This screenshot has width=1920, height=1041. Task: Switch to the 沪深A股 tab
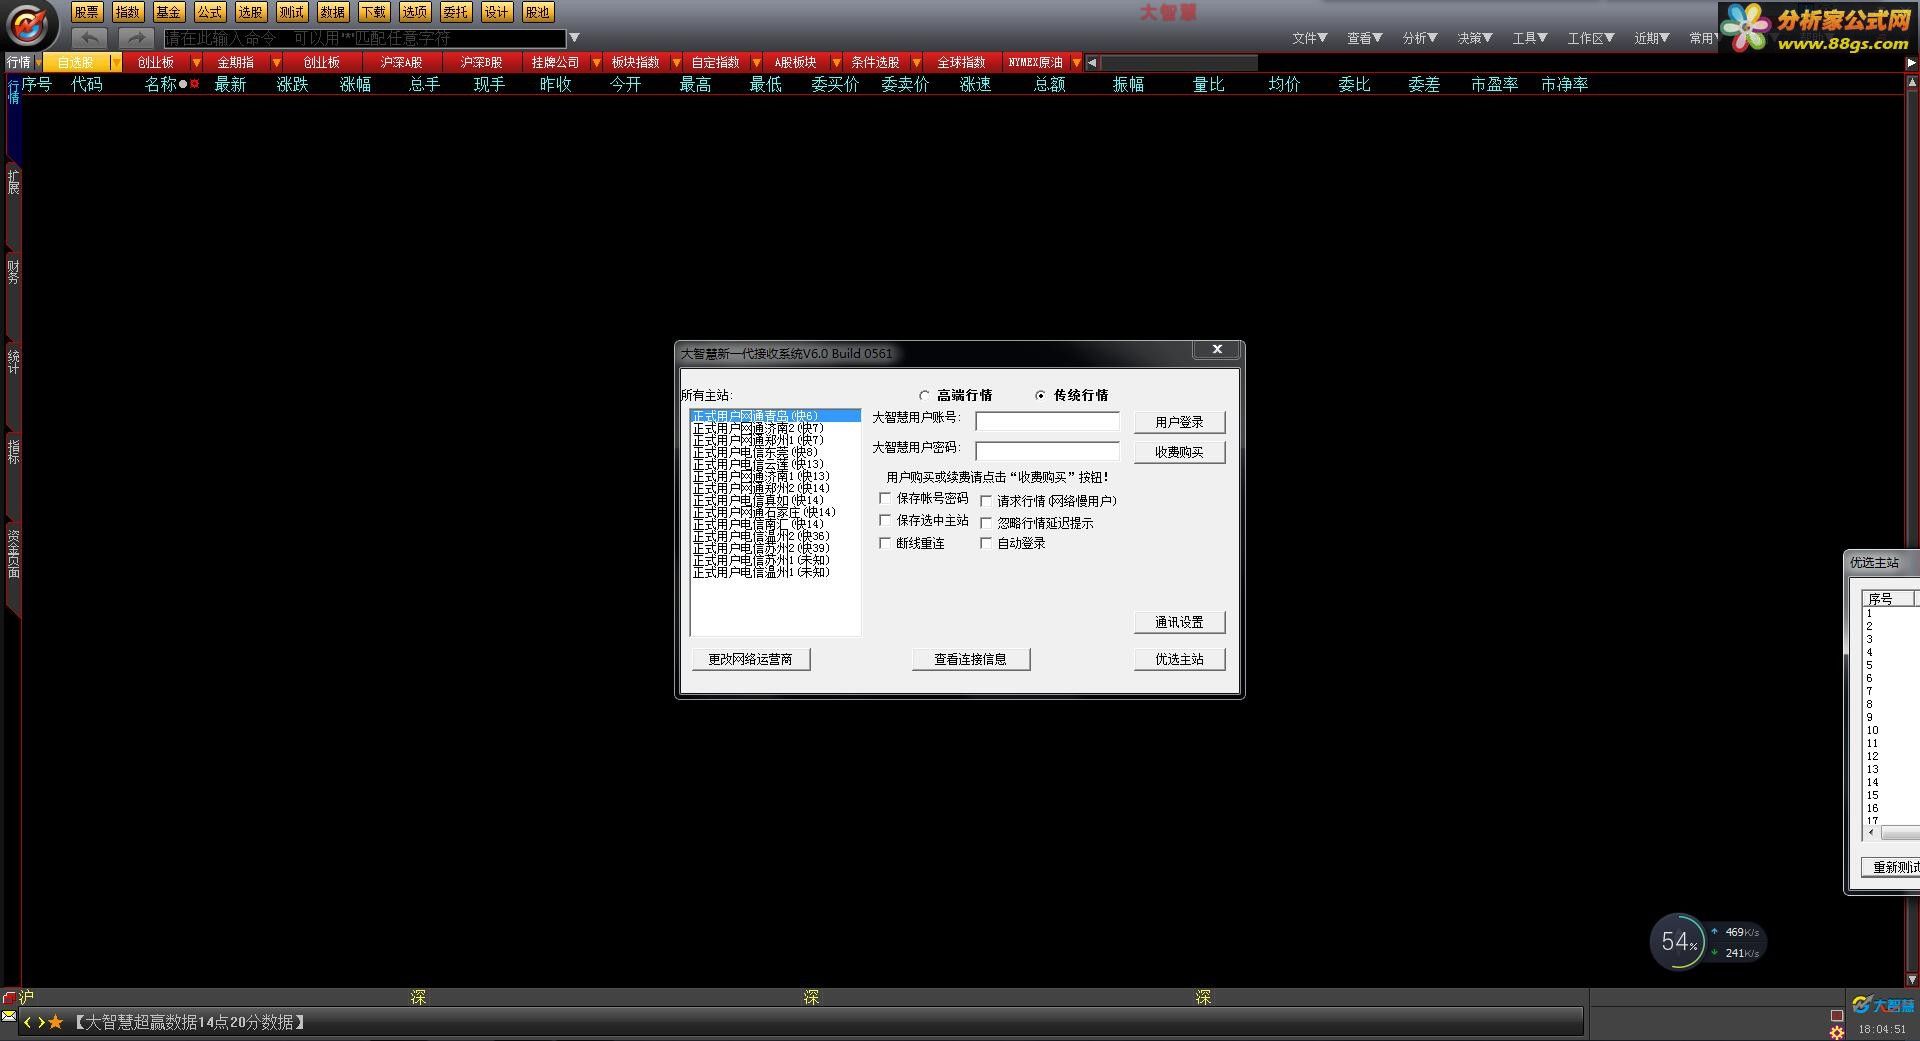pyautogui.click(x=401, y=62)
